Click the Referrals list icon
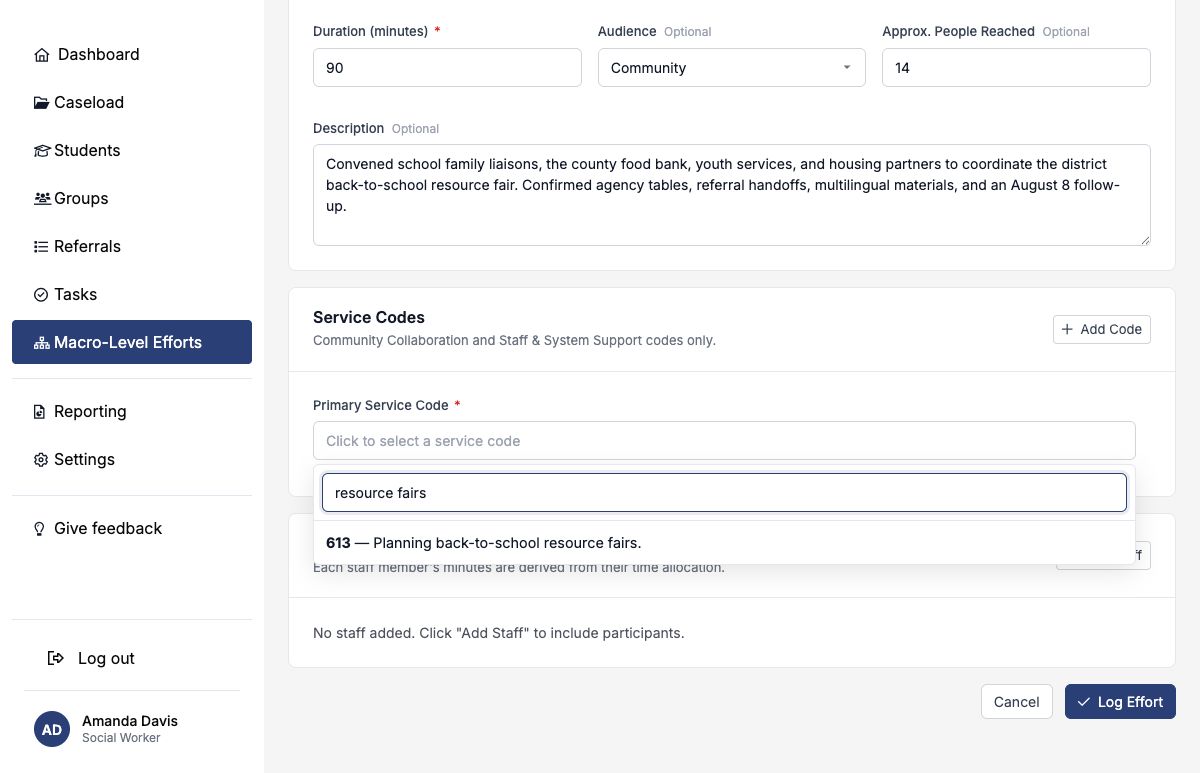The height and width of the screenshot is (773, 1200). point(41,247)
